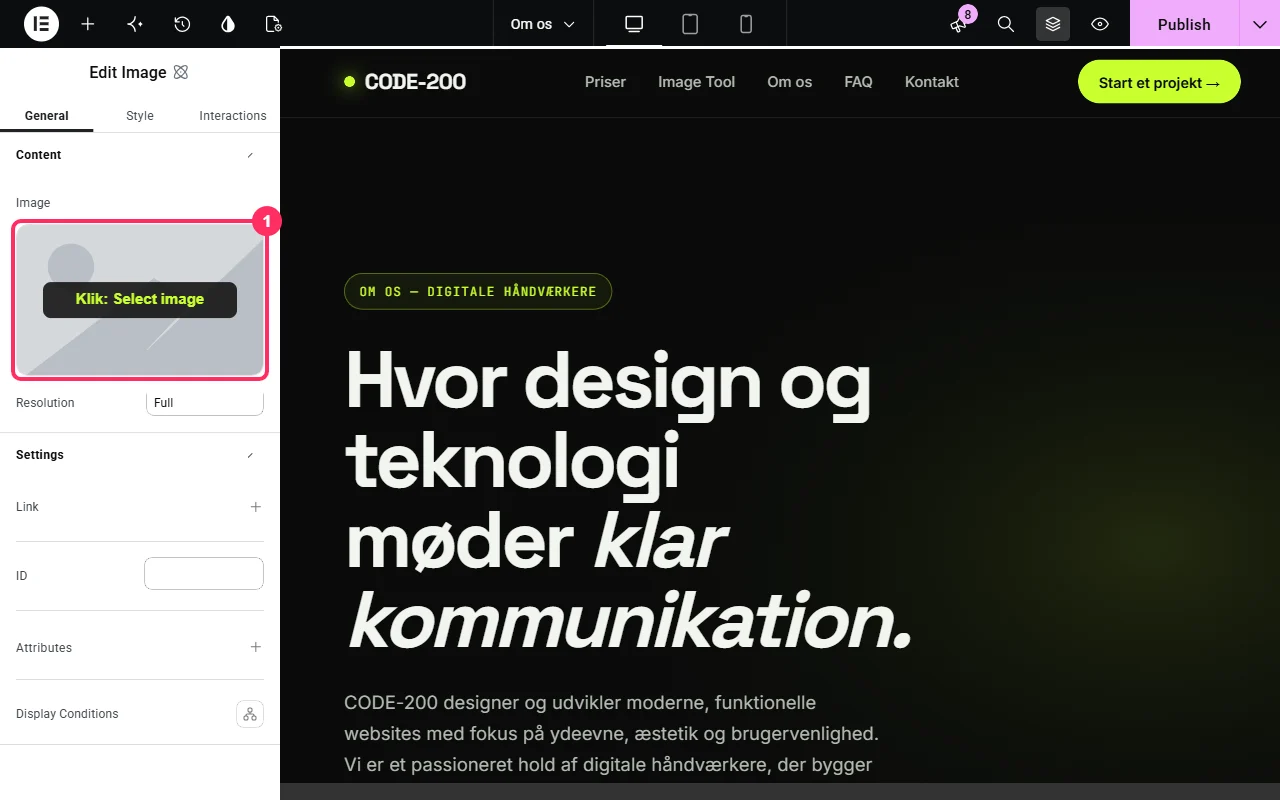Toggle the structure layers panel

point(1053,24)
